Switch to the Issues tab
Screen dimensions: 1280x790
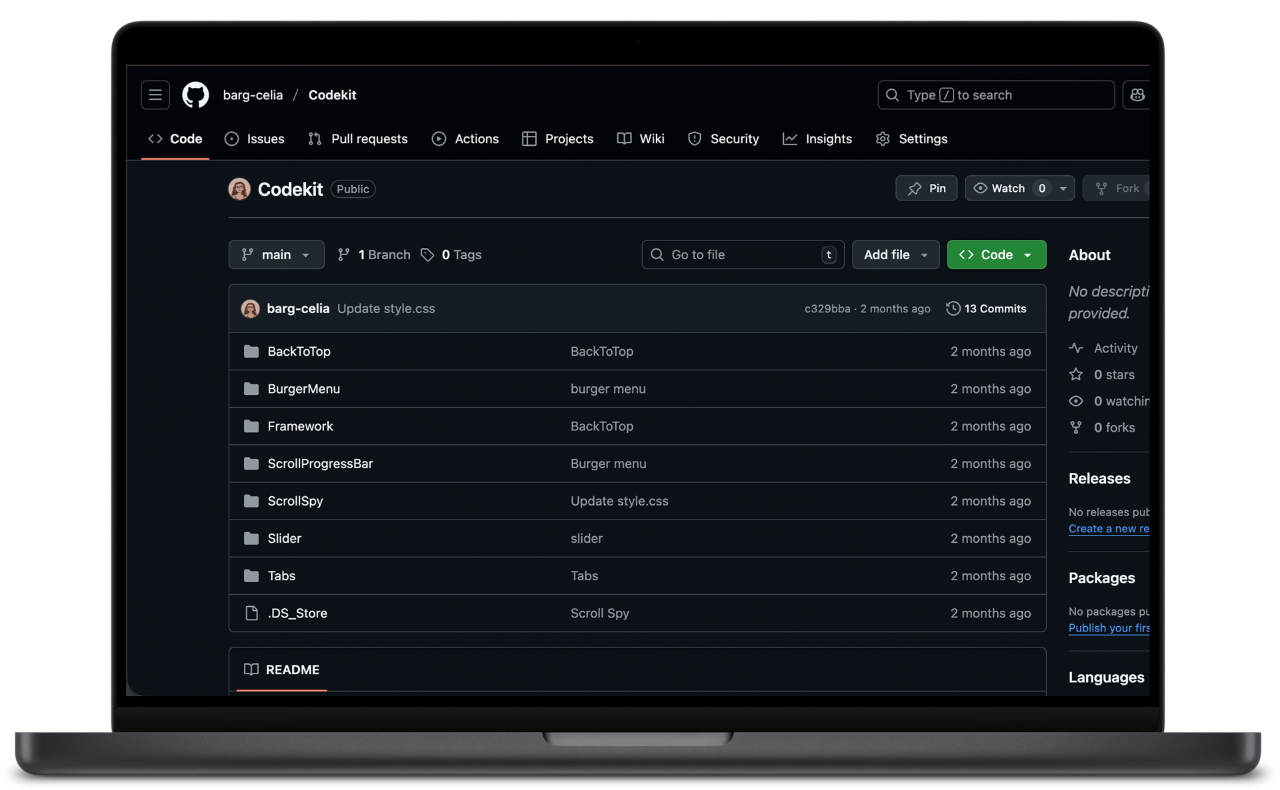(x=255, y=139)
